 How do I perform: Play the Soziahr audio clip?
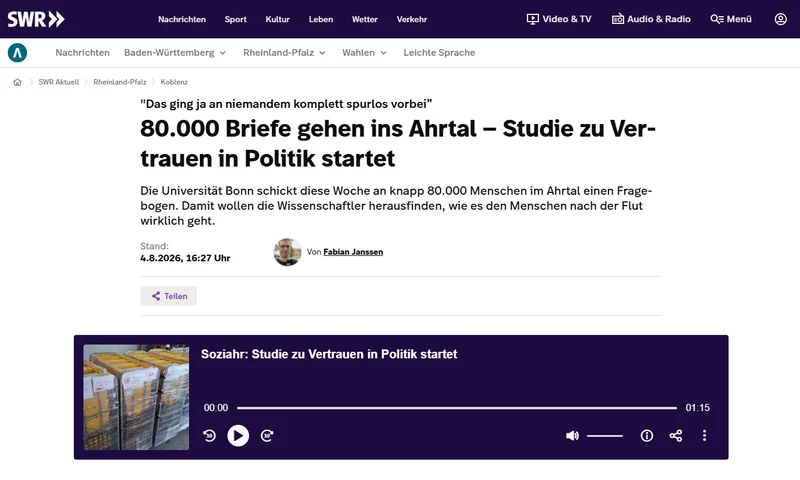point(238,436)
